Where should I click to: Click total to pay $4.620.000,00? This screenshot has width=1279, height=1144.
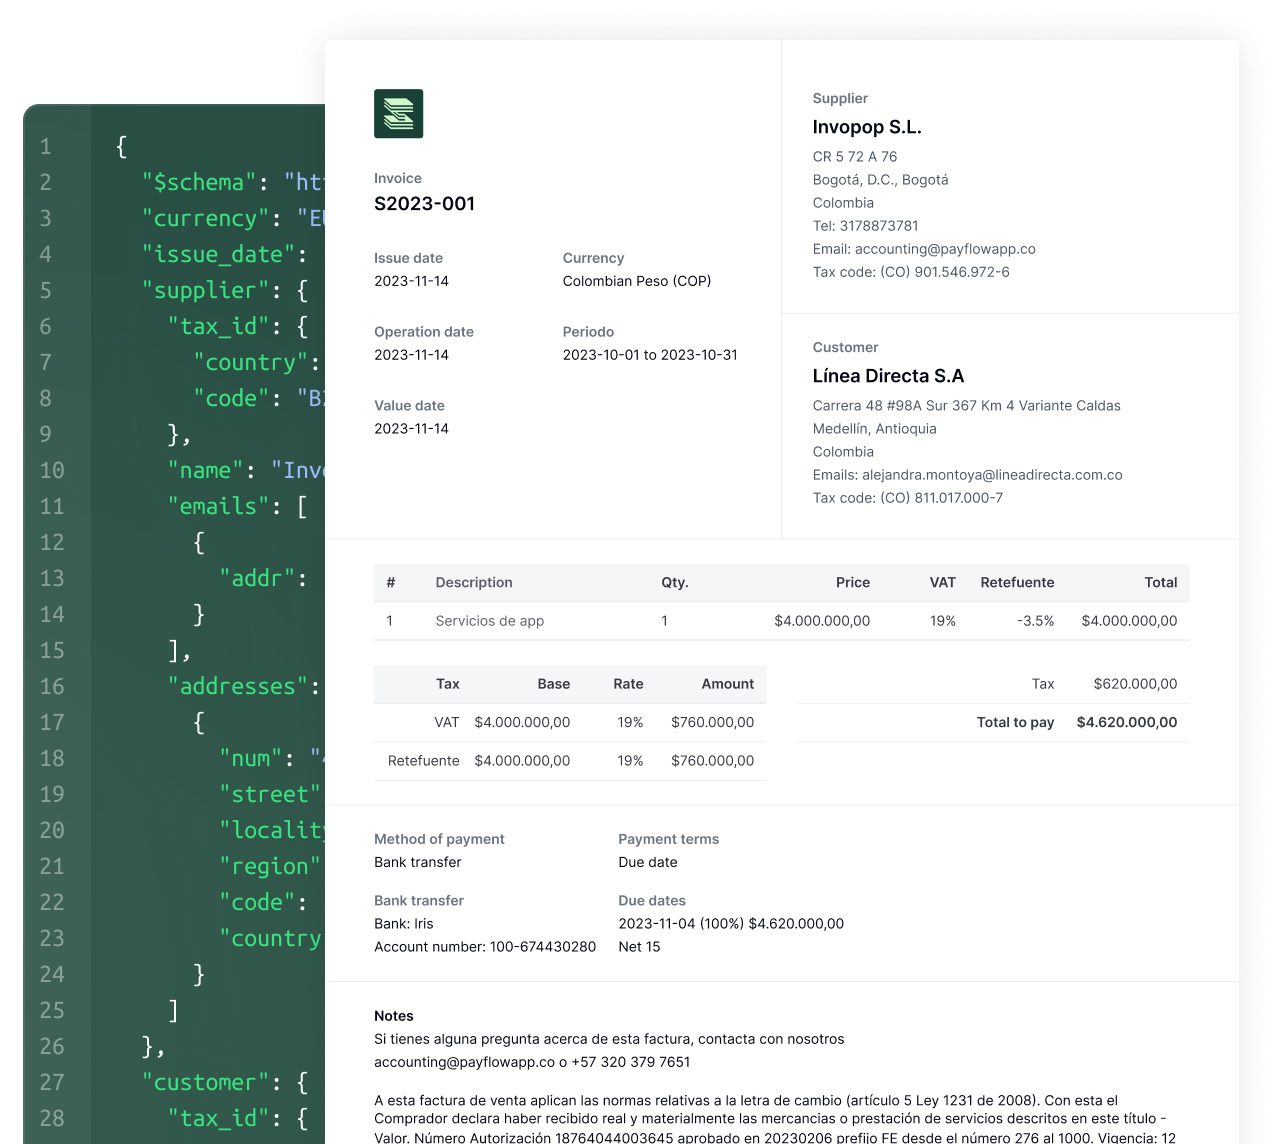1127,722
